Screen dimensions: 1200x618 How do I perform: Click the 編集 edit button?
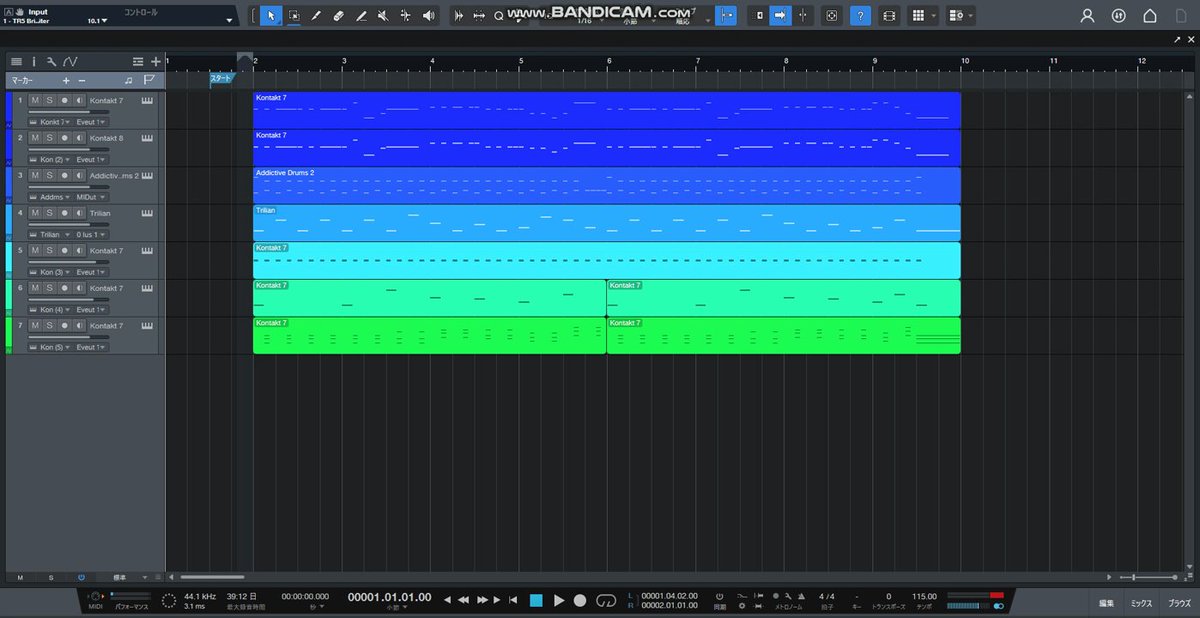pos(1106,603)
